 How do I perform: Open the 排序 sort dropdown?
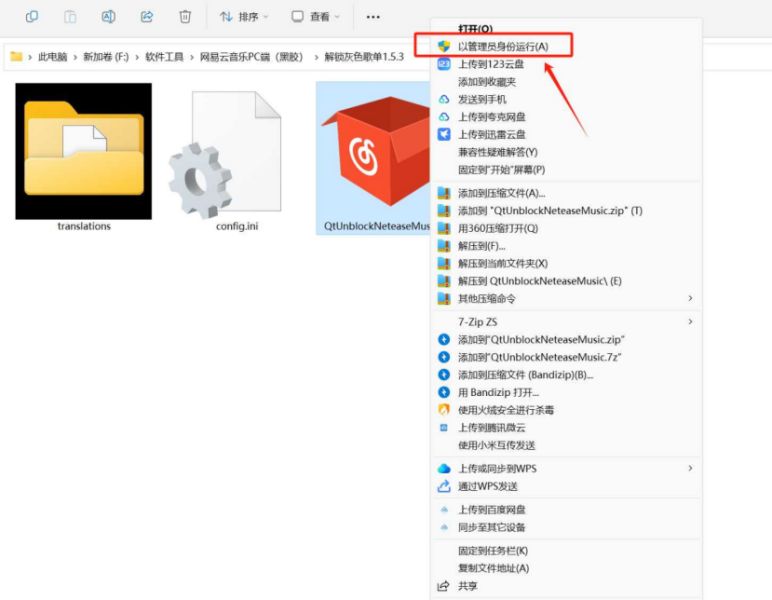(244, 17)
